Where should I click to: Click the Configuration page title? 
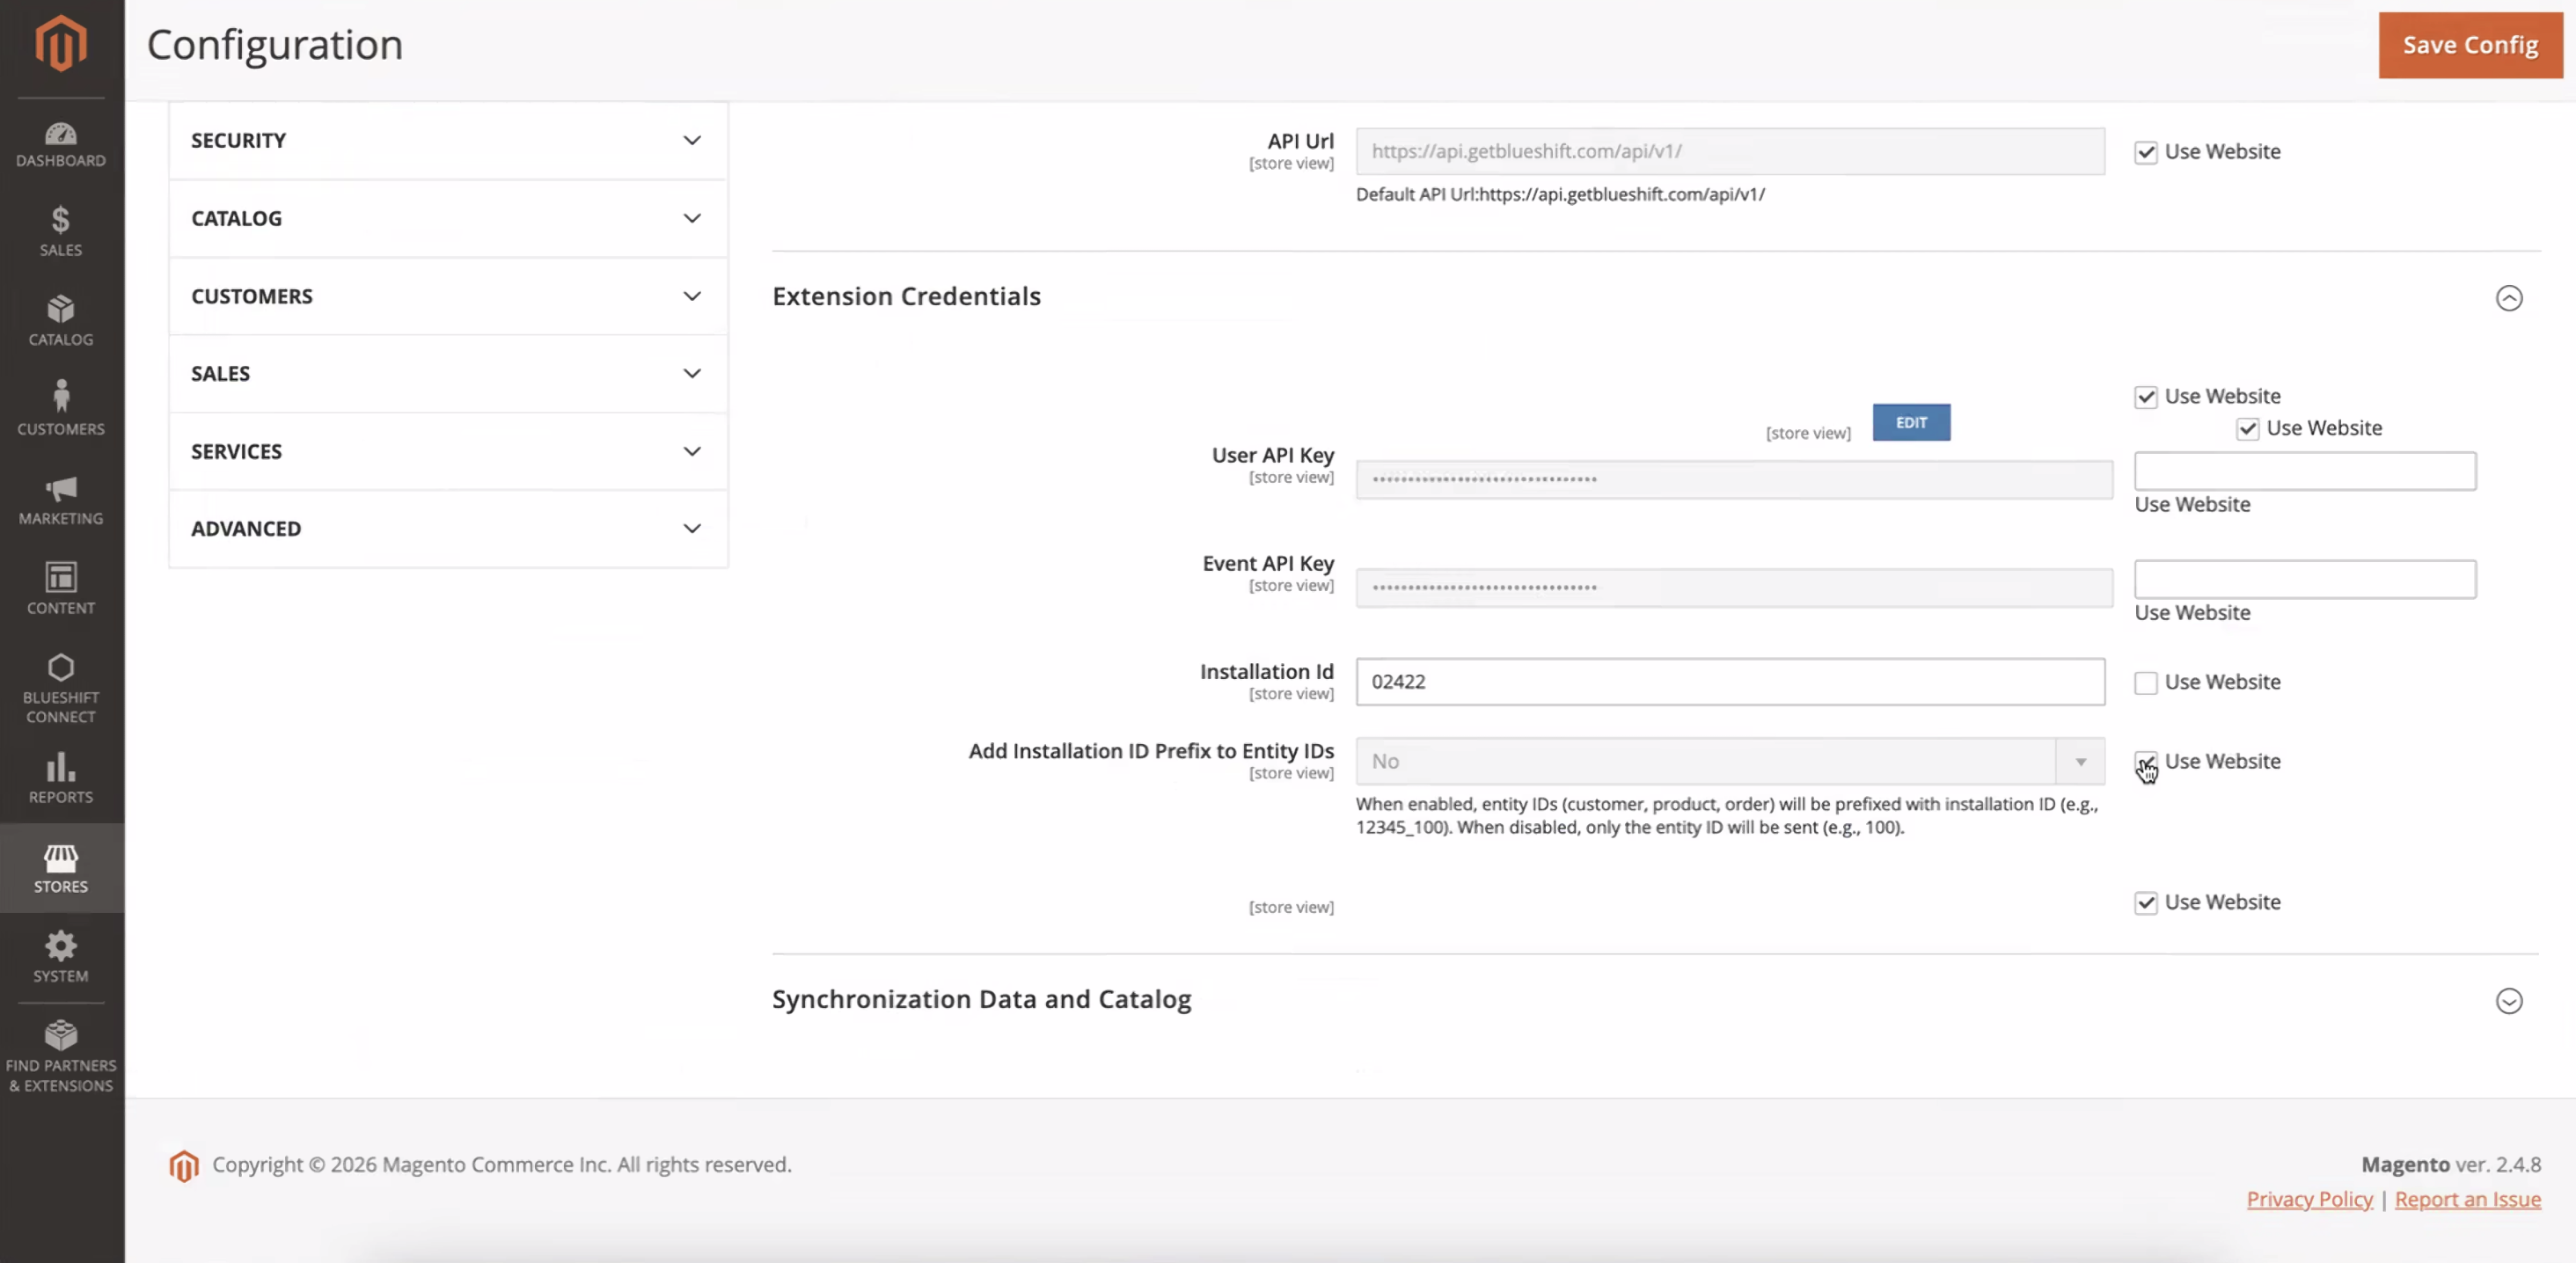(275, 45)
